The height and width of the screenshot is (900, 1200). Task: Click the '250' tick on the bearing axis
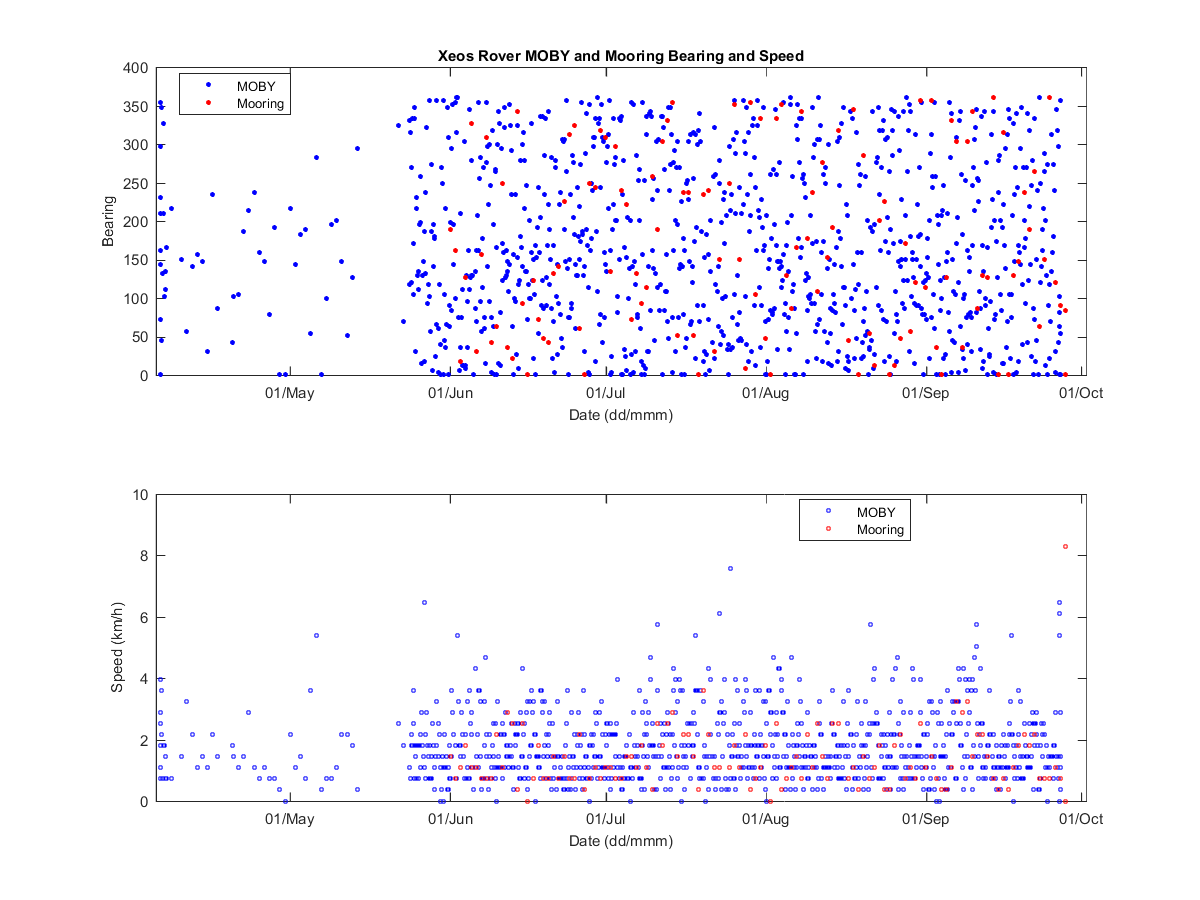138,183
